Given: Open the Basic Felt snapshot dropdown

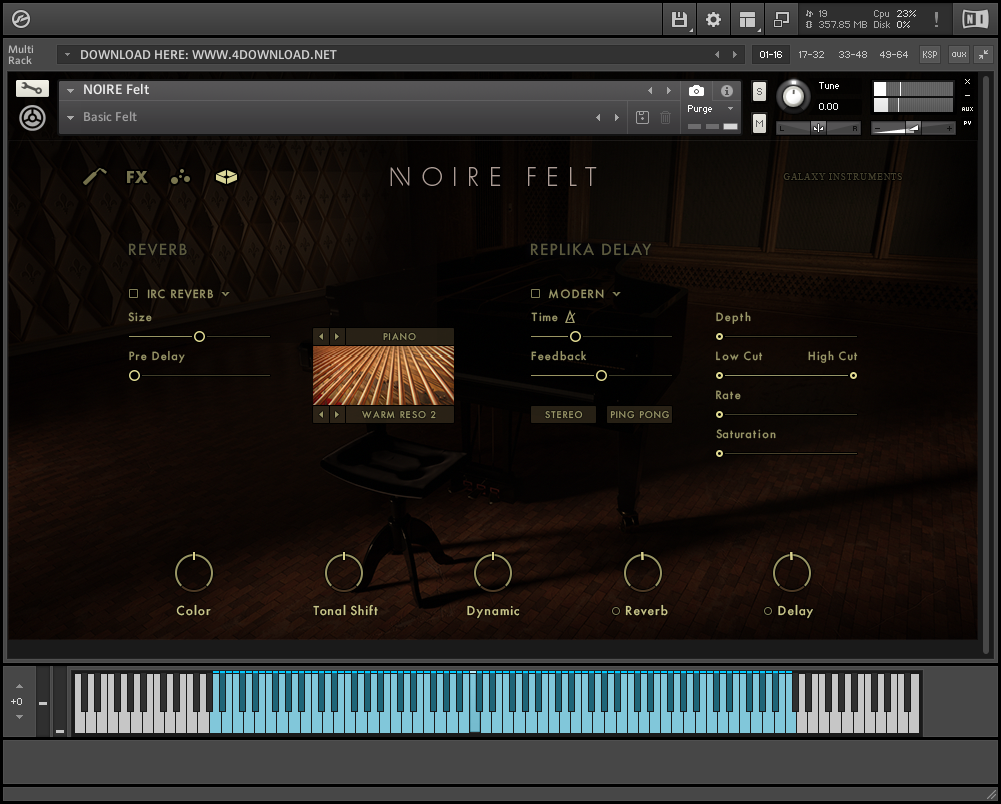Looking at the screenshot, I should point(71,118).
